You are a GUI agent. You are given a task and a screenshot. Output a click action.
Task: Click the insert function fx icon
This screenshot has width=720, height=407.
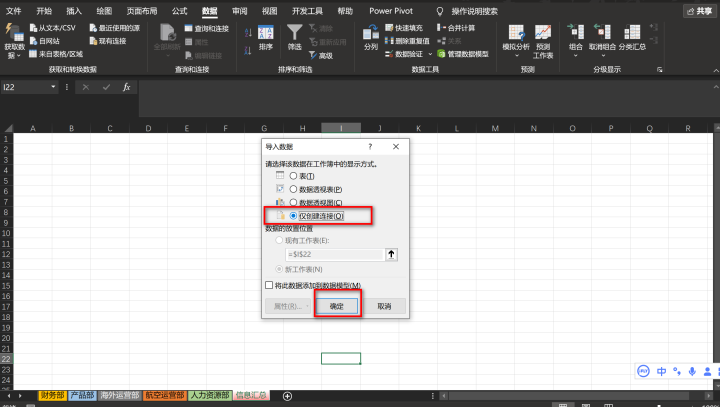point(127,87)
